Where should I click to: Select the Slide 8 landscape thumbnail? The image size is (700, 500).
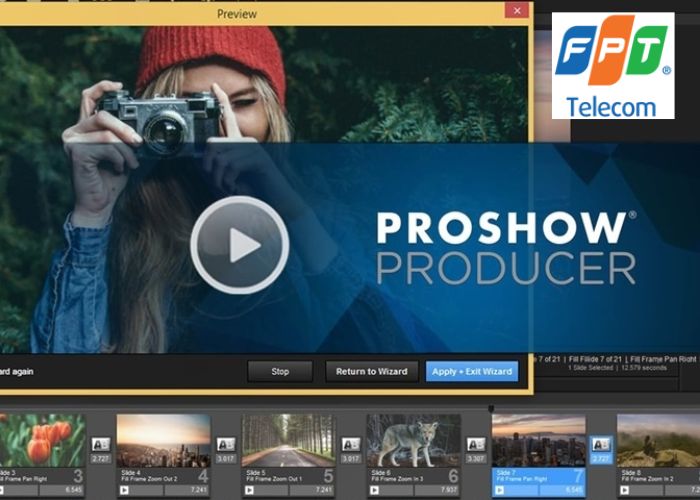click(658, 440)
